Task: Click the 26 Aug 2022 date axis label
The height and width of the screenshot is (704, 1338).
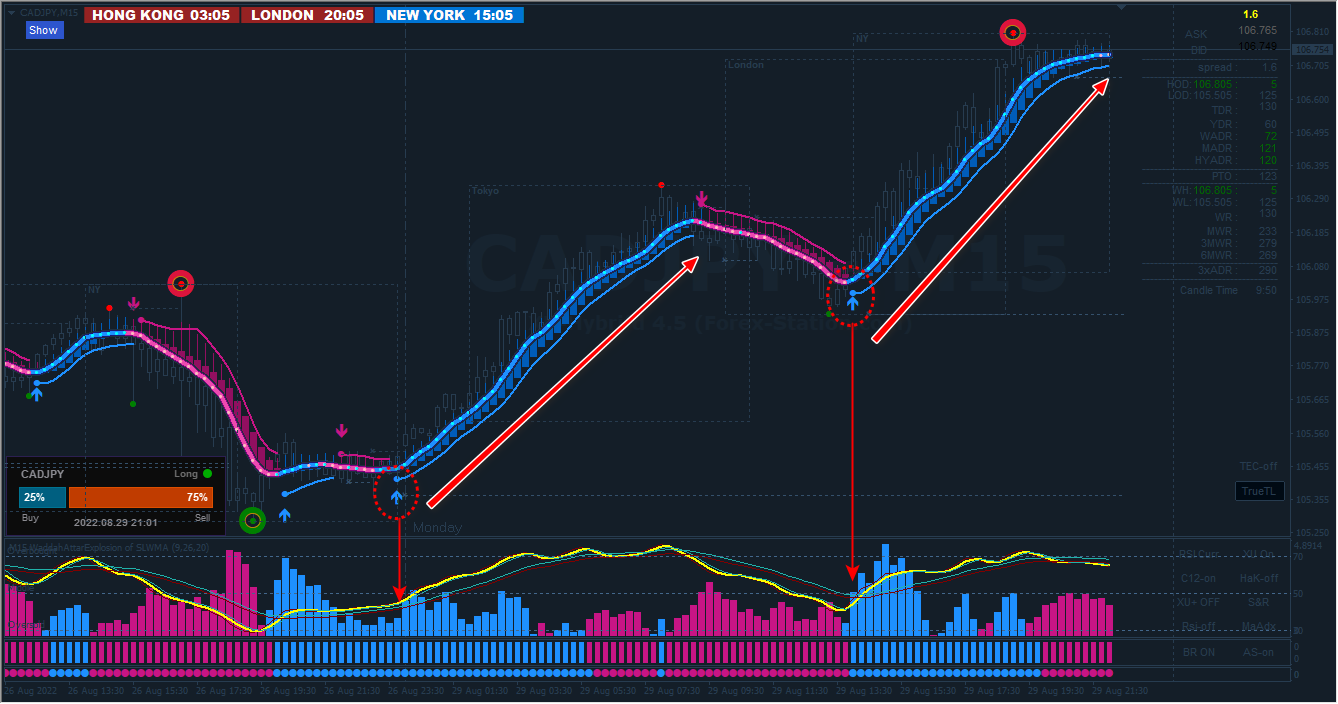Action: tap(30, 691)
